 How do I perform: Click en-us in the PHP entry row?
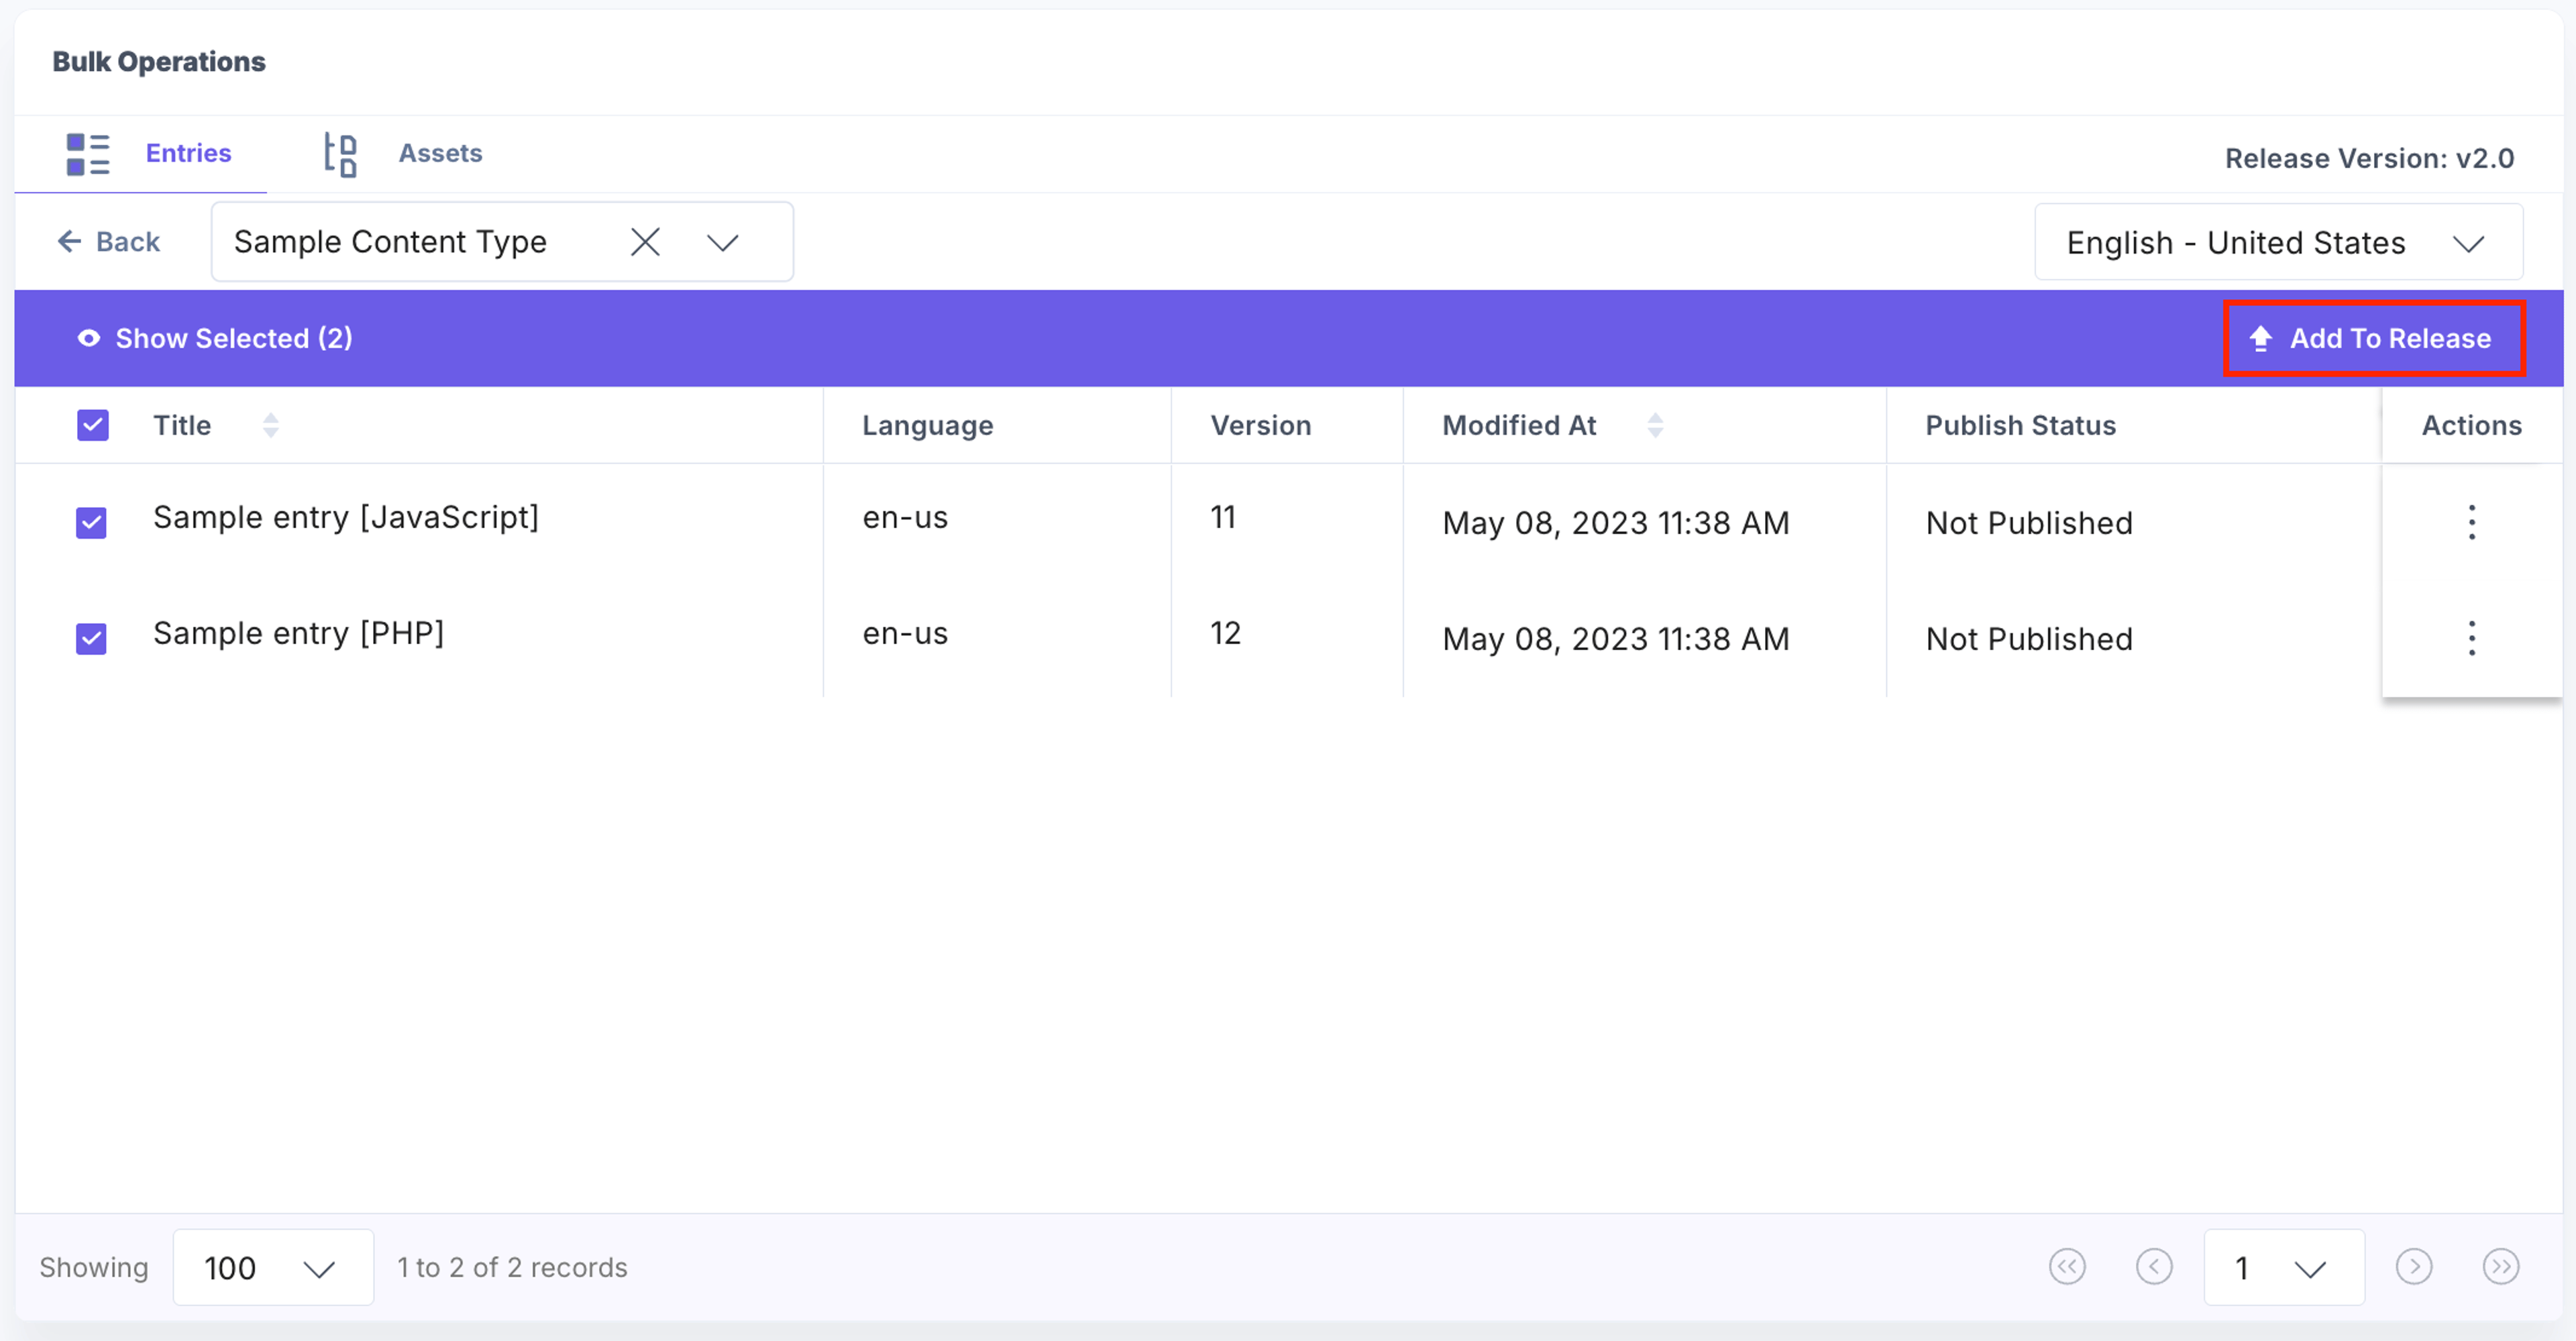point(905,633)
